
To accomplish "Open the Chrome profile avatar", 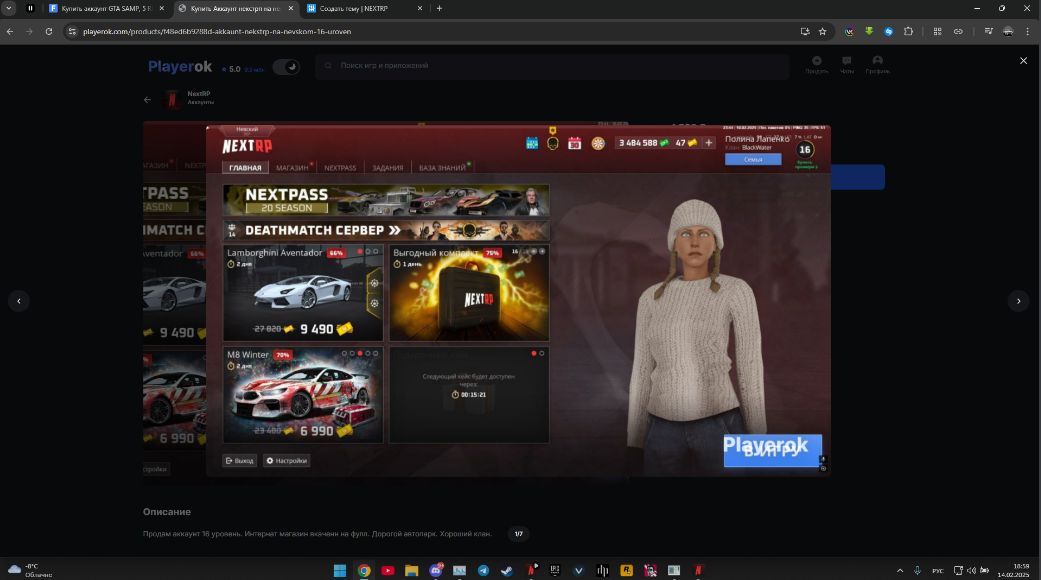I will [x=1008, y=31].
